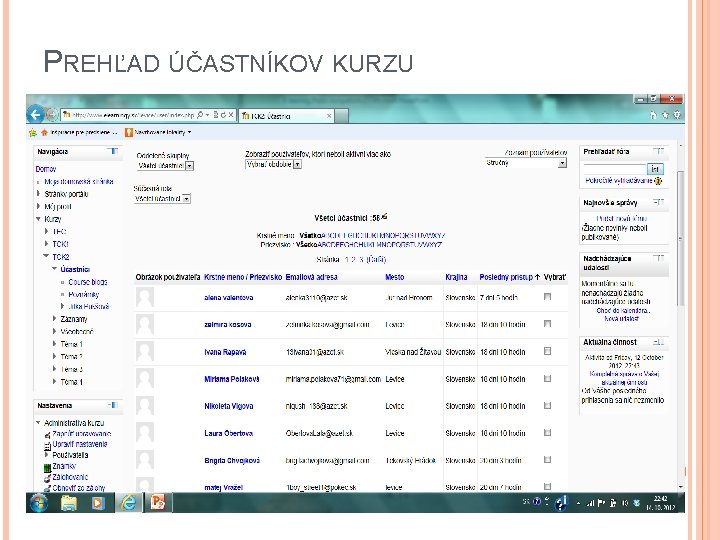Click Známky grades icon in settings

(x=47, y=467)
